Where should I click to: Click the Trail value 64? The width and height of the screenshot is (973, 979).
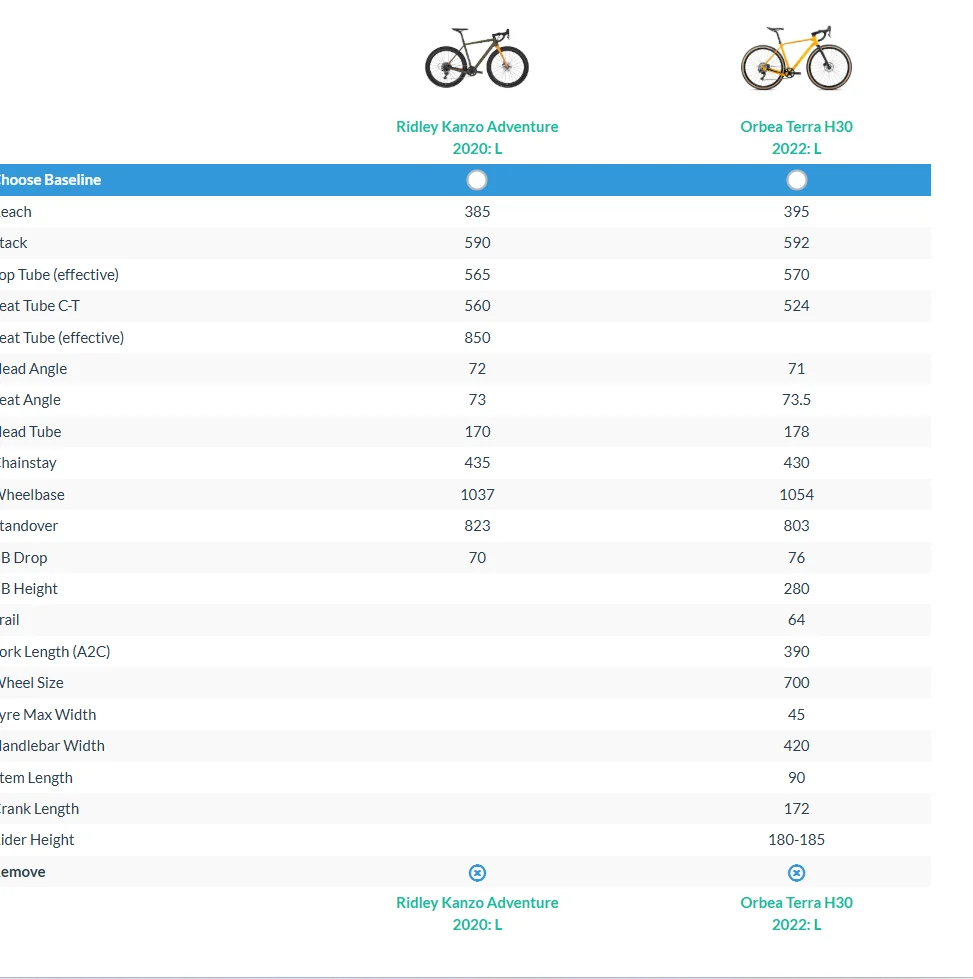point(796,620)
